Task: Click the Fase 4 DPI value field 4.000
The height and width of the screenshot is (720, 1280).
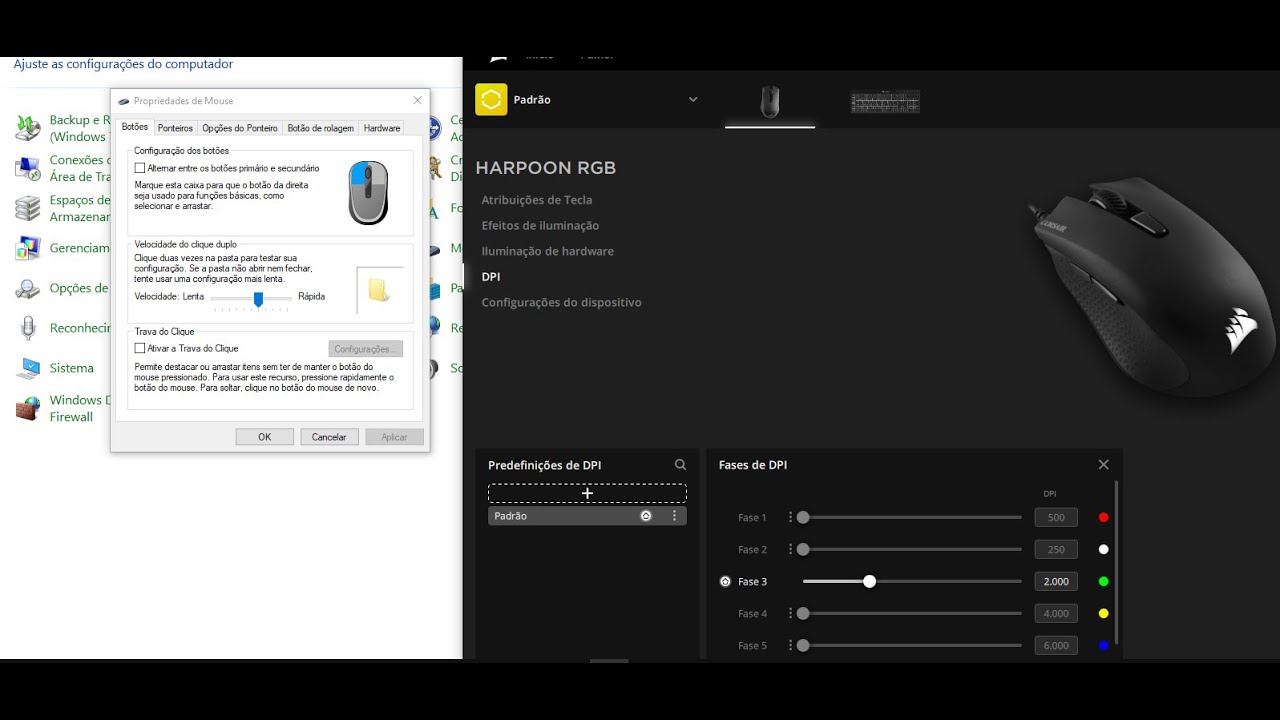Action: coord(1056,613)
